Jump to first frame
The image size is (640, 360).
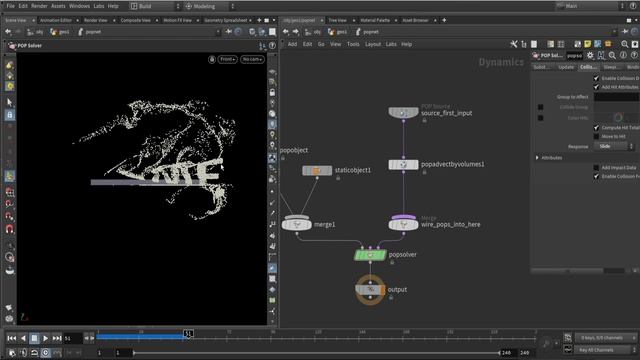(11, 338)
